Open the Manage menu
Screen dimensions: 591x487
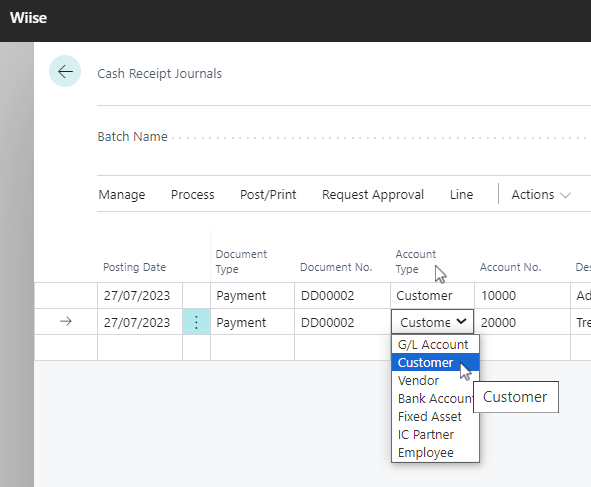pyautogui.click(x=122, y=195)
